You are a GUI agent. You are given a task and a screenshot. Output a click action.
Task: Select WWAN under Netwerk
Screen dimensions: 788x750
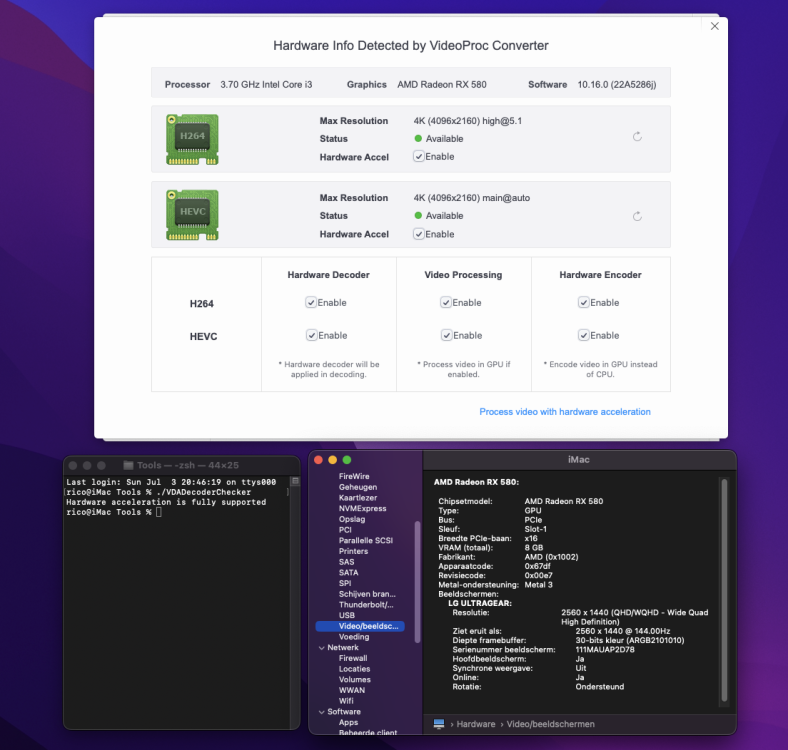[x=352, y=690]
